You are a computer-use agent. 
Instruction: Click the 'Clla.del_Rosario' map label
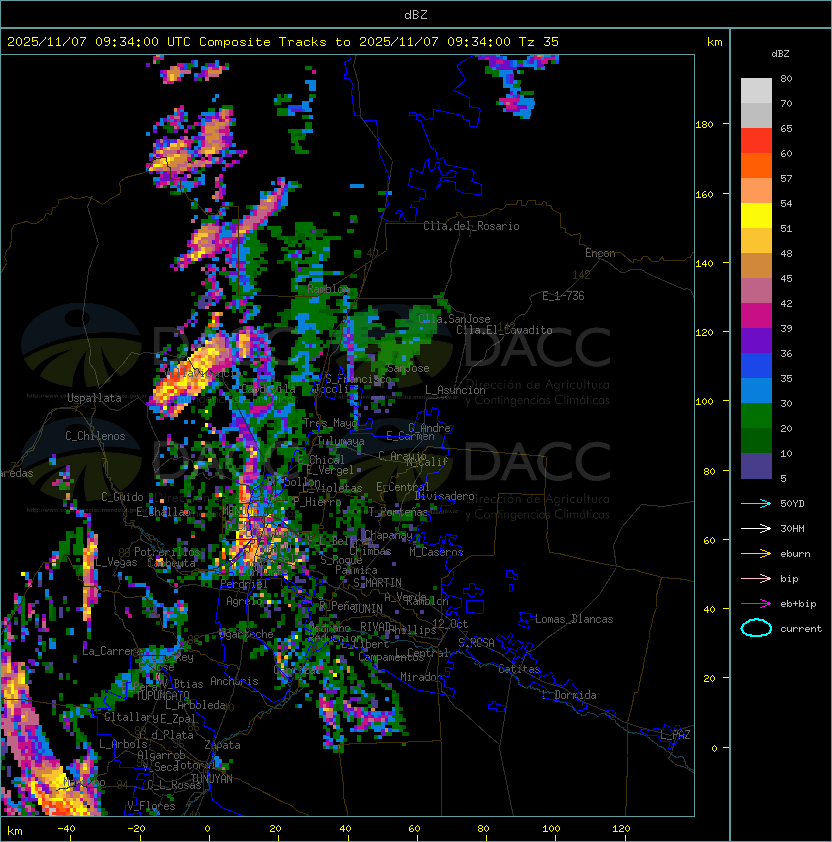(471, 226)
